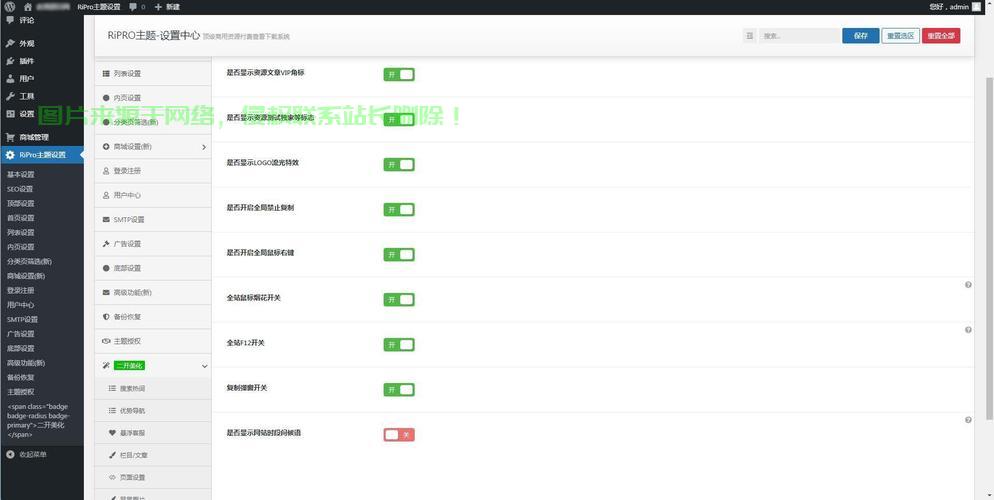
Task: Open 外观 menu in WordPress sidebar
Action: (26, 44)
